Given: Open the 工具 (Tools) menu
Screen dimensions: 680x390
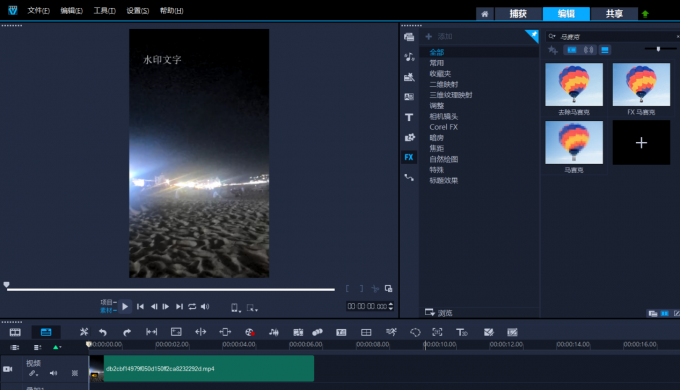Looking at the screenshot, I should [105, 10].
